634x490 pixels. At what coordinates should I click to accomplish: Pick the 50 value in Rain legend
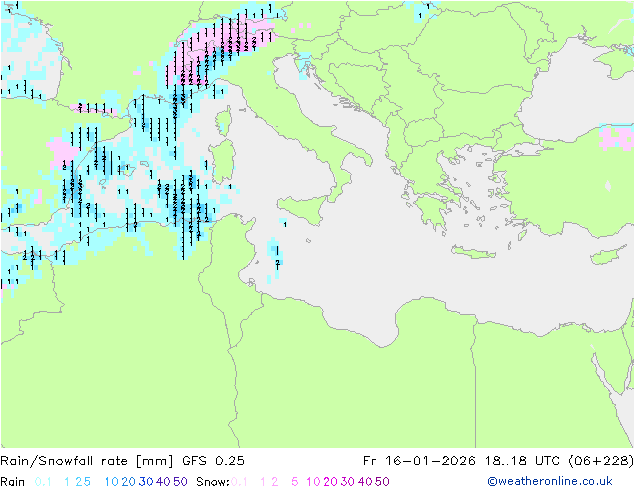tap(180, 482)
